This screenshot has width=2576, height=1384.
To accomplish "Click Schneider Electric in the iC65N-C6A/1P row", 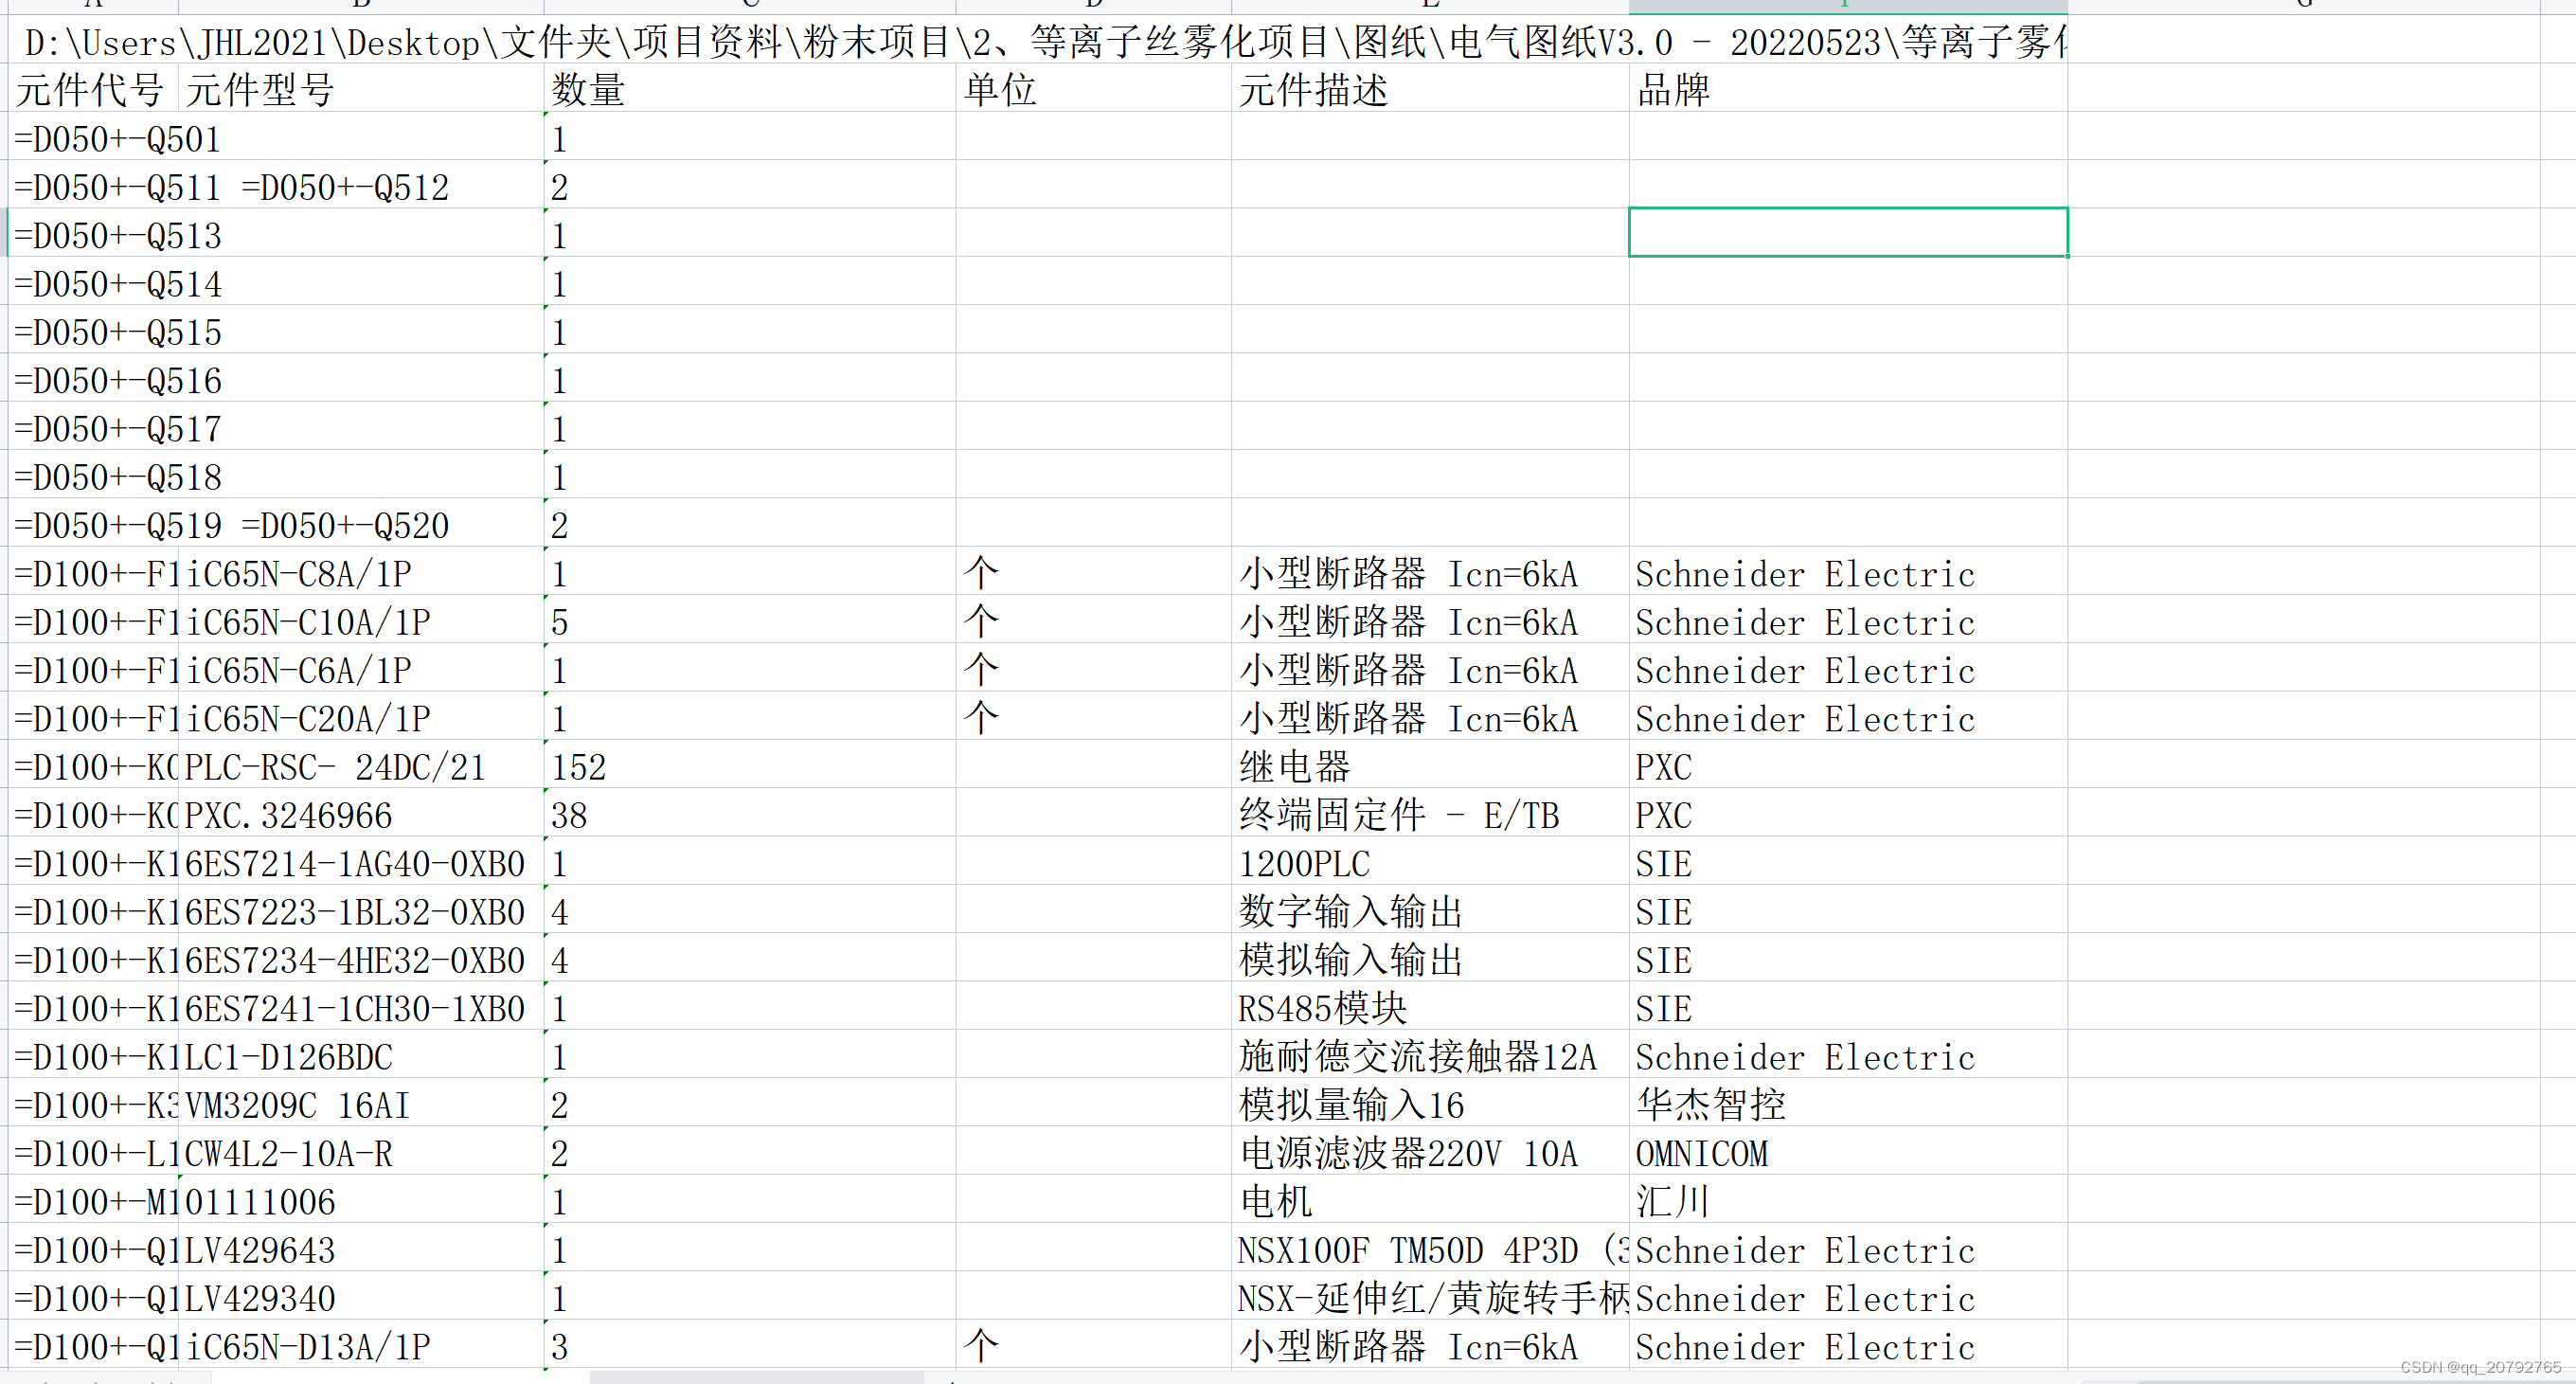I will click(x=1848, y=667).
